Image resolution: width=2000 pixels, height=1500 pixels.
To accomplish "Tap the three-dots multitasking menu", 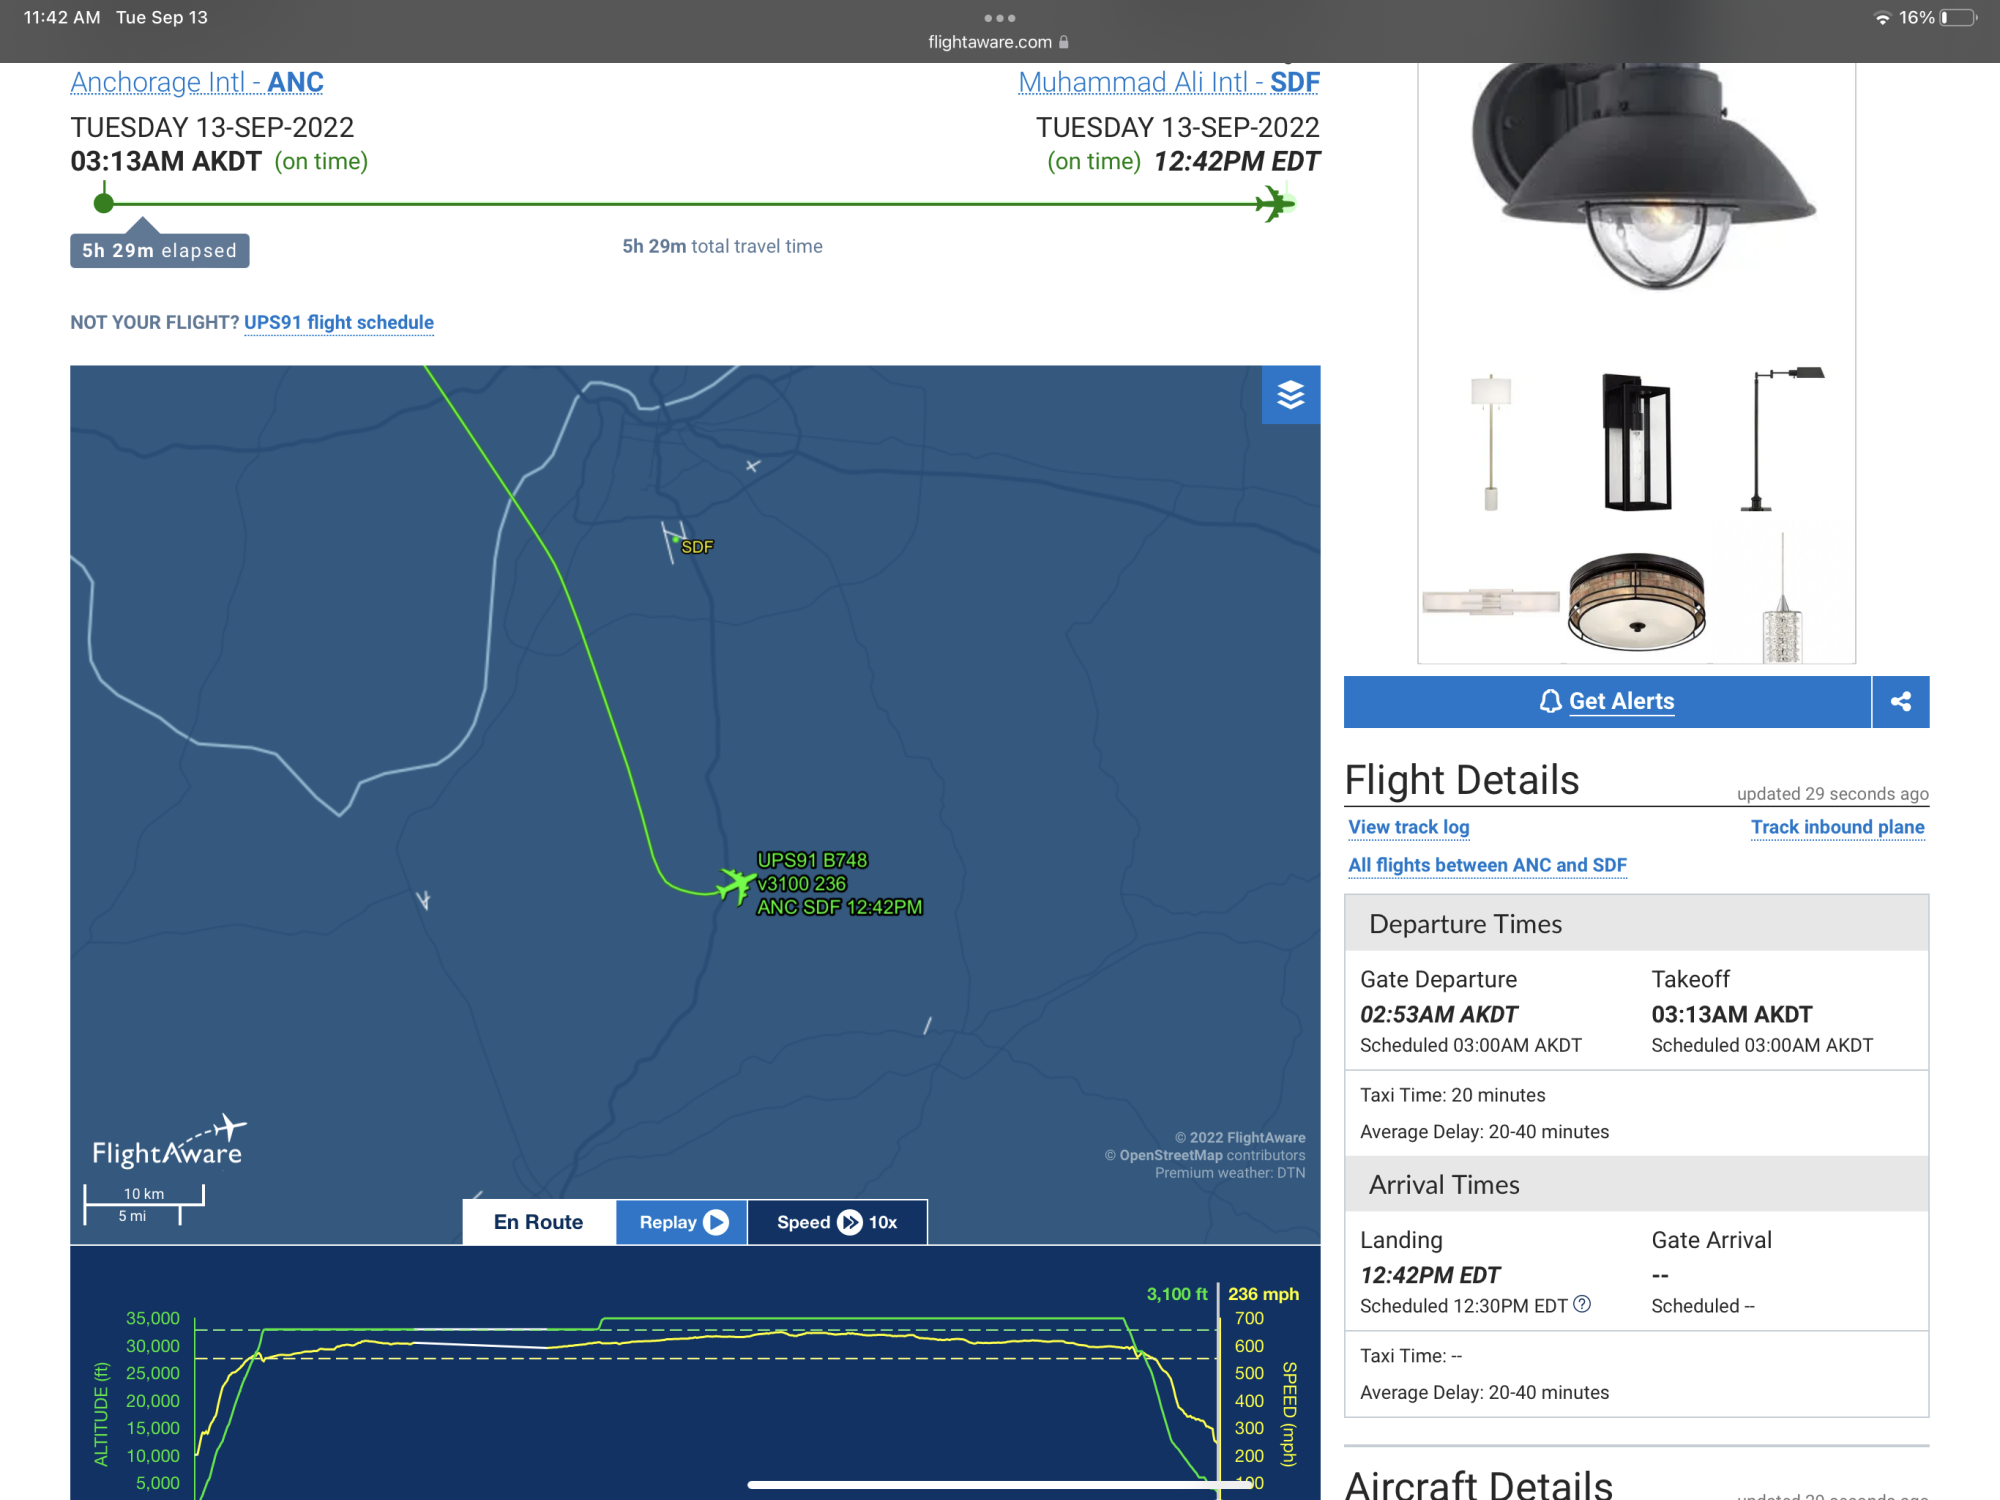I will (999, 18).
